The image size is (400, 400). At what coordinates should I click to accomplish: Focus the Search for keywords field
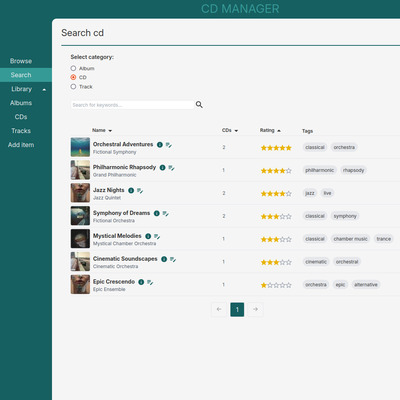coord(132,105)
